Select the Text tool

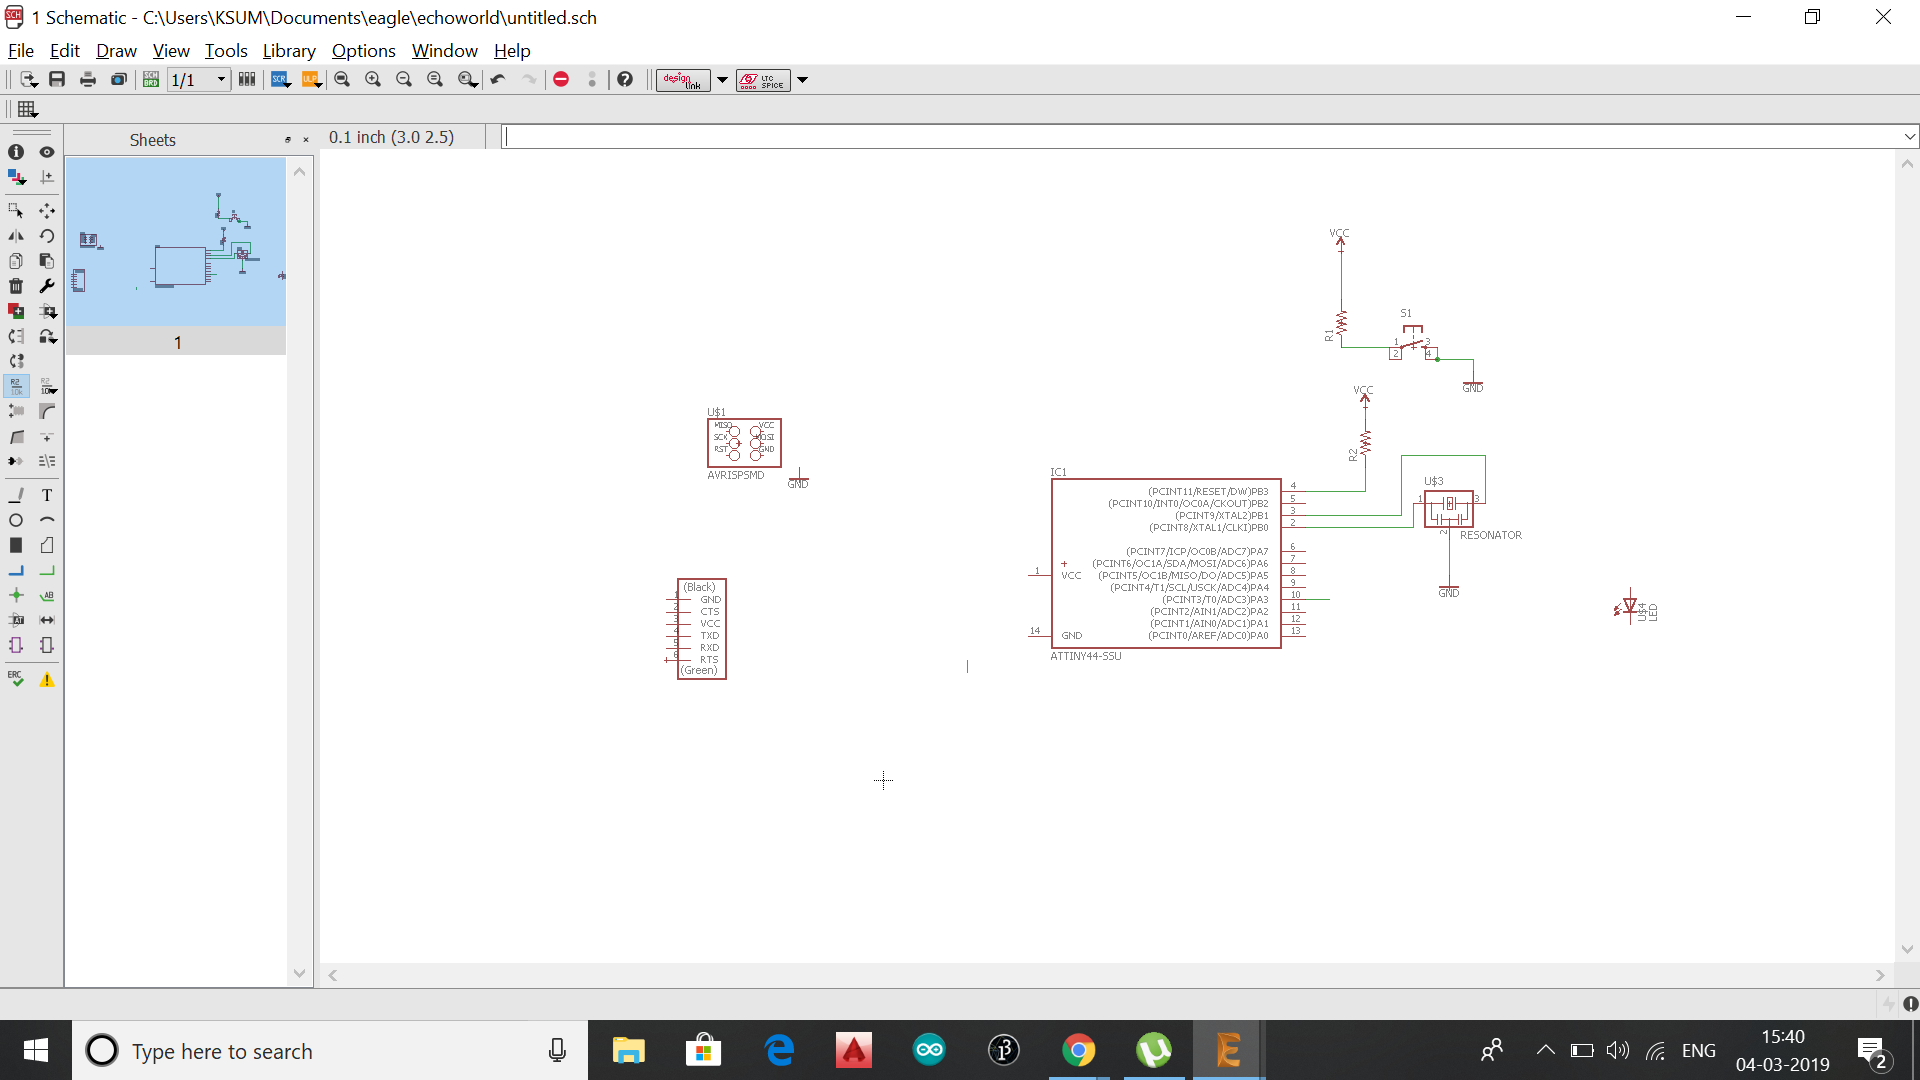point(47,495)
